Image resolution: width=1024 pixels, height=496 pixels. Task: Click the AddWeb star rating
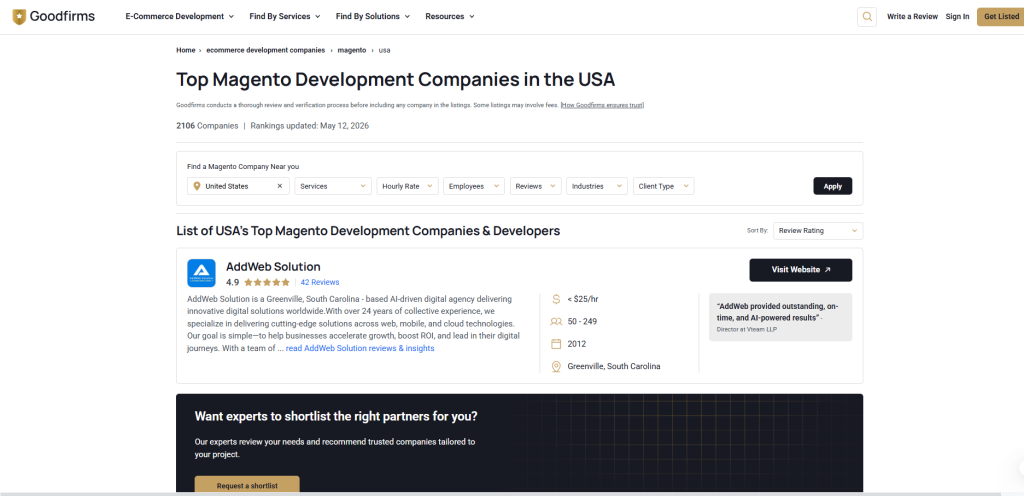[x=267, y=283]
